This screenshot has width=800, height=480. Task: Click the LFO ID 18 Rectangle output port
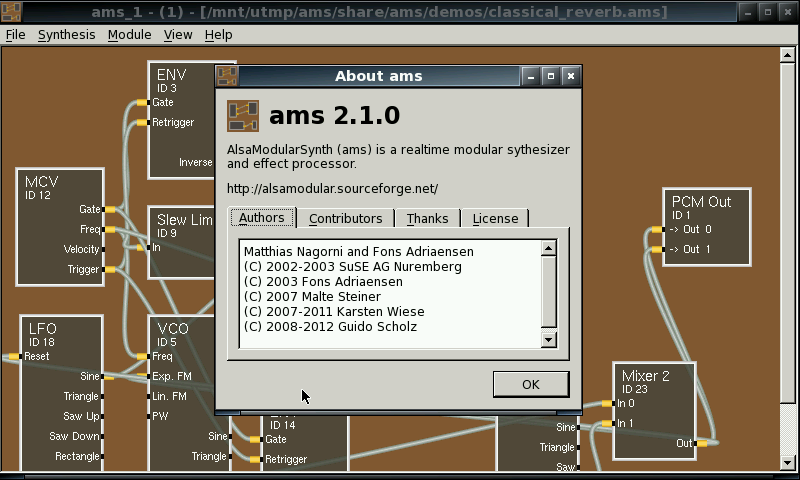103,456
